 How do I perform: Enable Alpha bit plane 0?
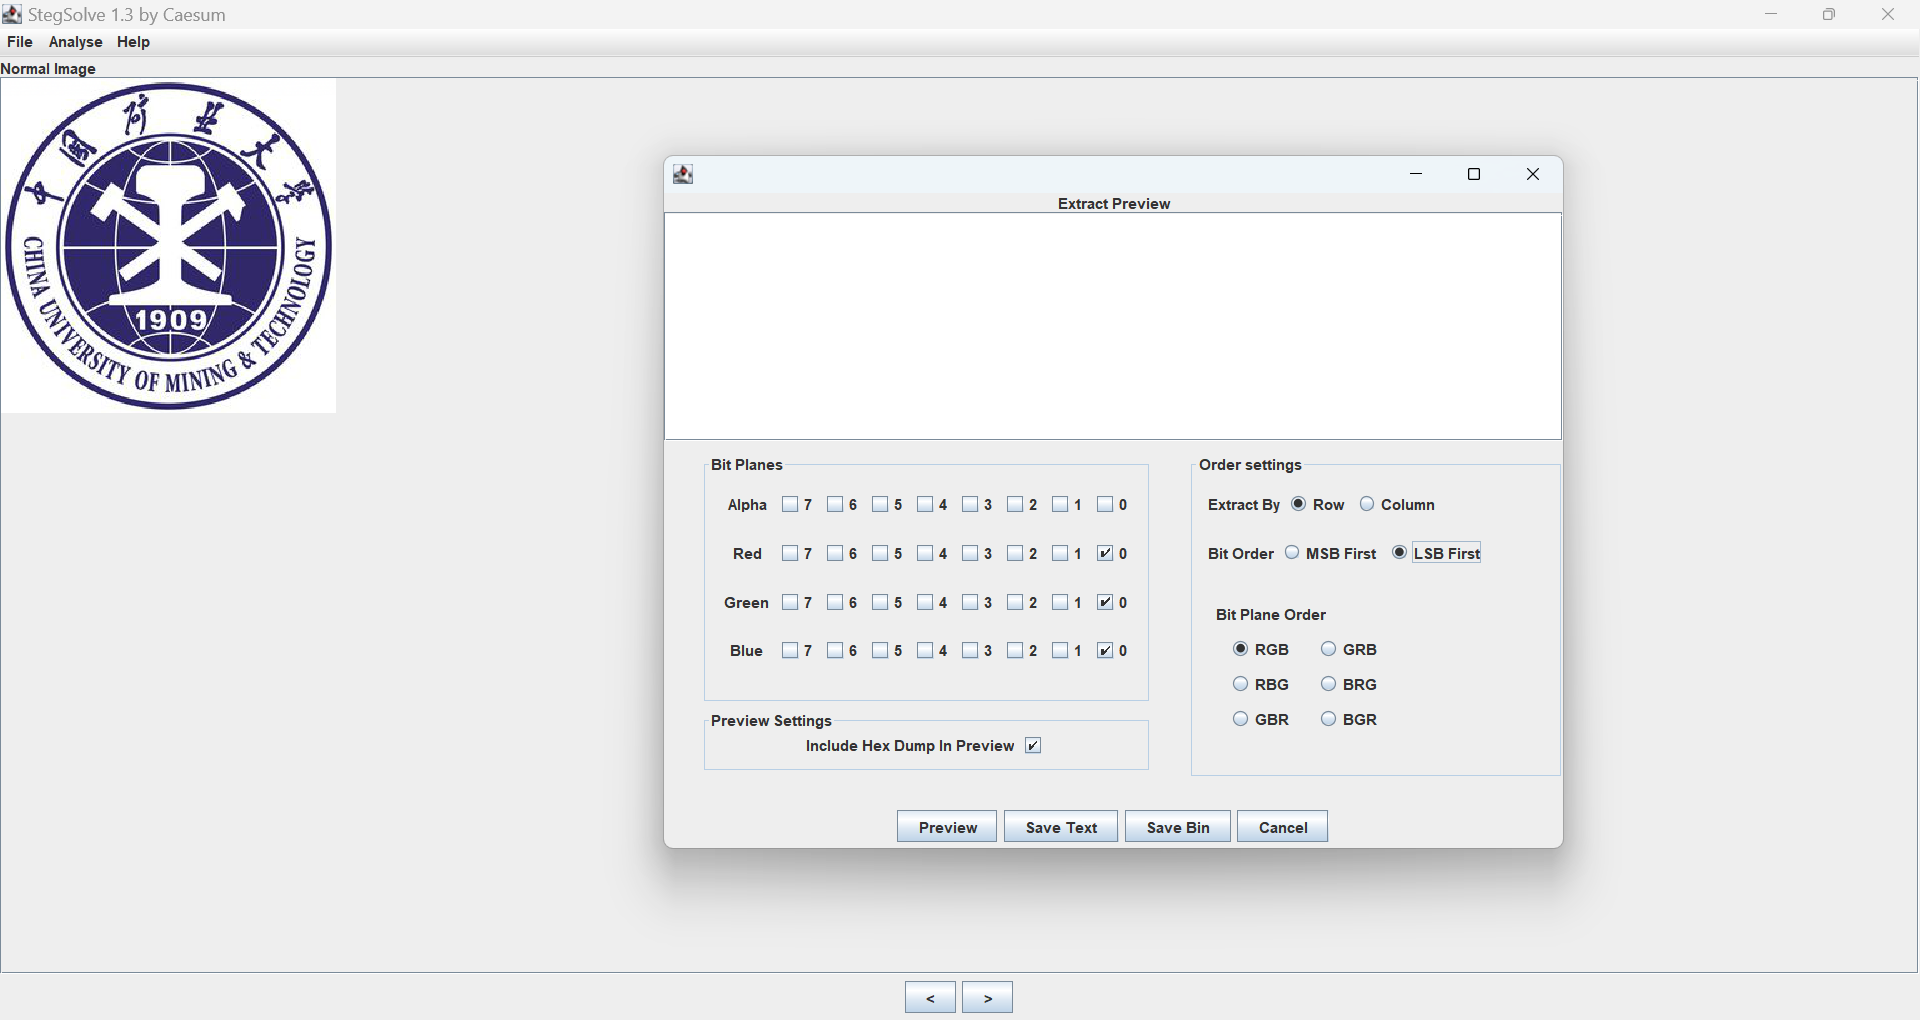pyautogui.click(x=1105, y=505)
